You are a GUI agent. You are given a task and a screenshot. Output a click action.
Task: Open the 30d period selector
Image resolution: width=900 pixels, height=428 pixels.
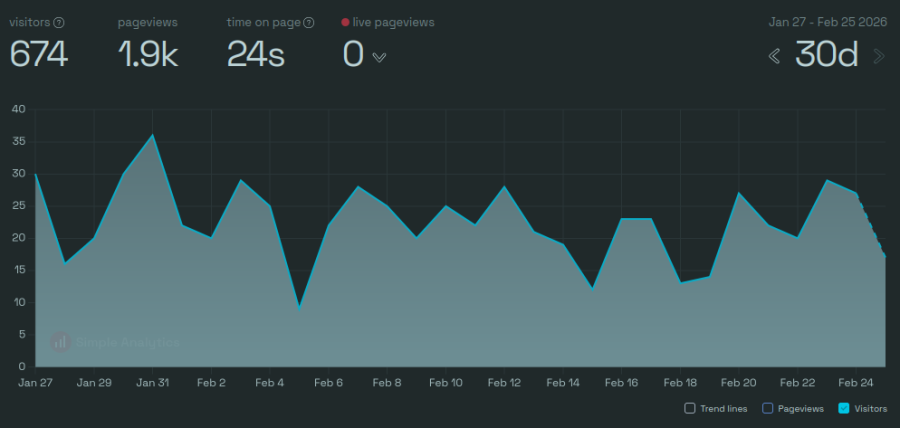827,56
